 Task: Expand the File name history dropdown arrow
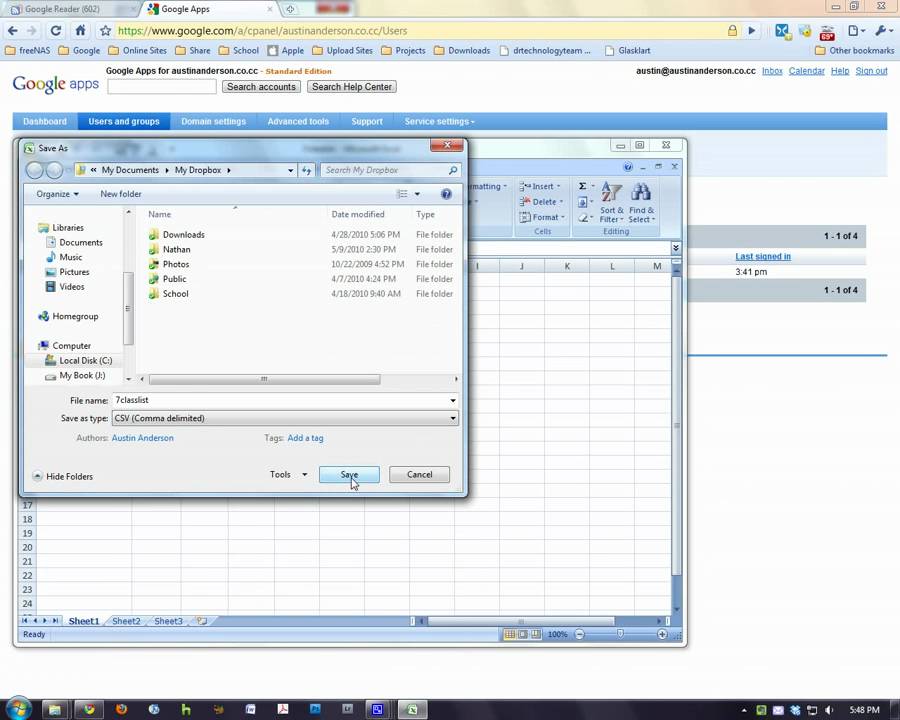pos(453,400)
